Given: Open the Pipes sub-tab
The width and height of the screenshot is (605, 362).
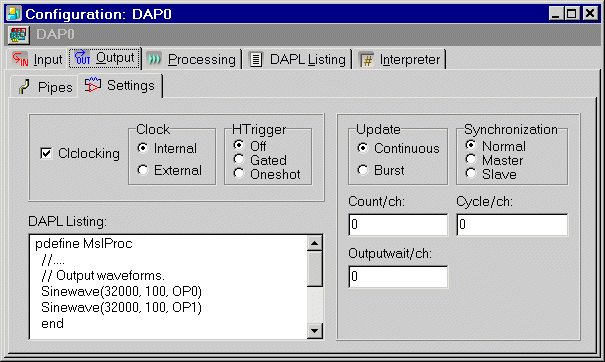Looking at the screenshot, I should coord(45,87).
